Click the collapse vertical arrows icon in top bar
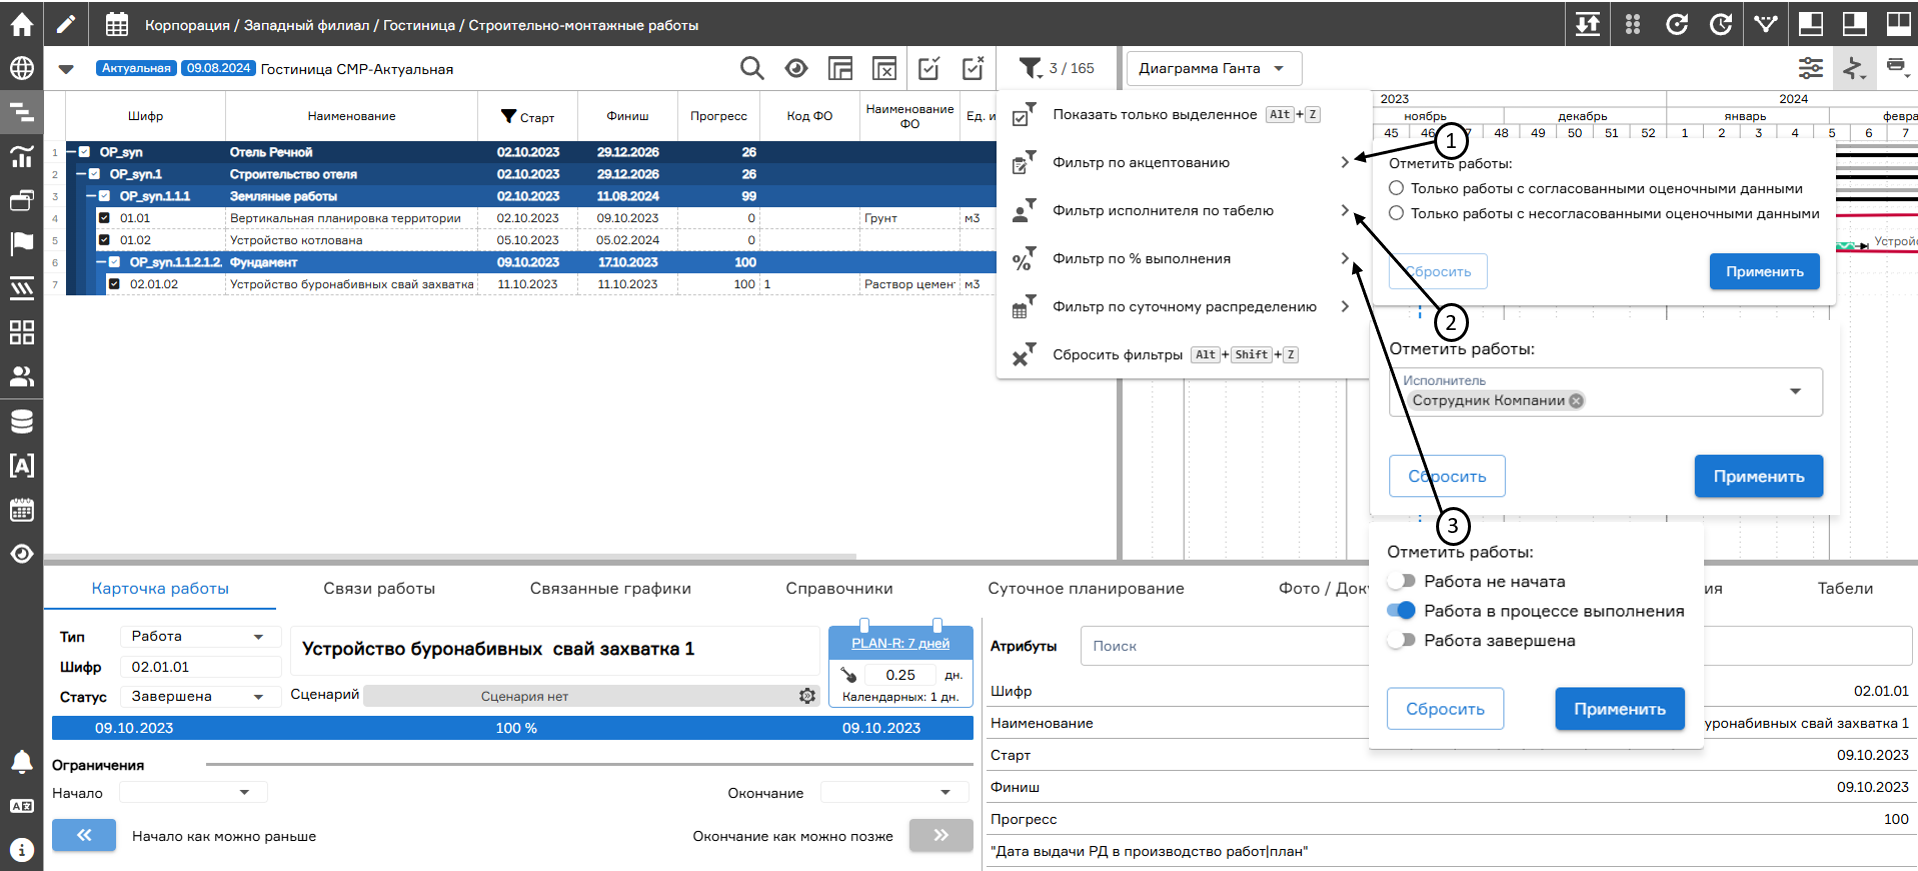This screenshot has width=1918, height=871. point(1588,24)
